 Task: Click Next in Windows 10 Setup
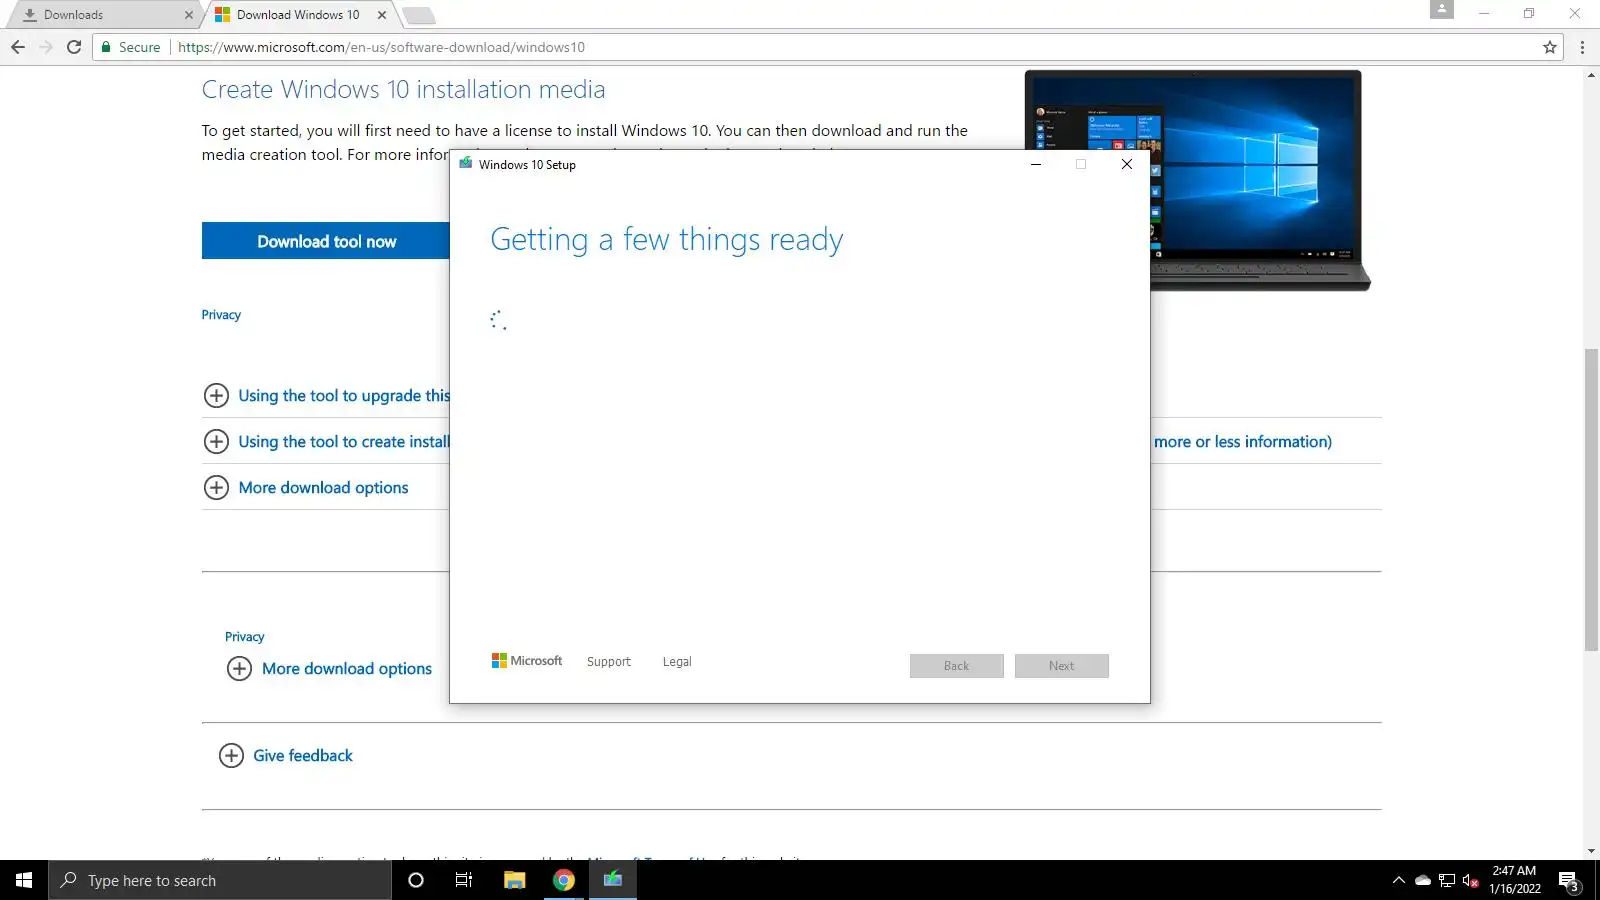pos(1061,666)
